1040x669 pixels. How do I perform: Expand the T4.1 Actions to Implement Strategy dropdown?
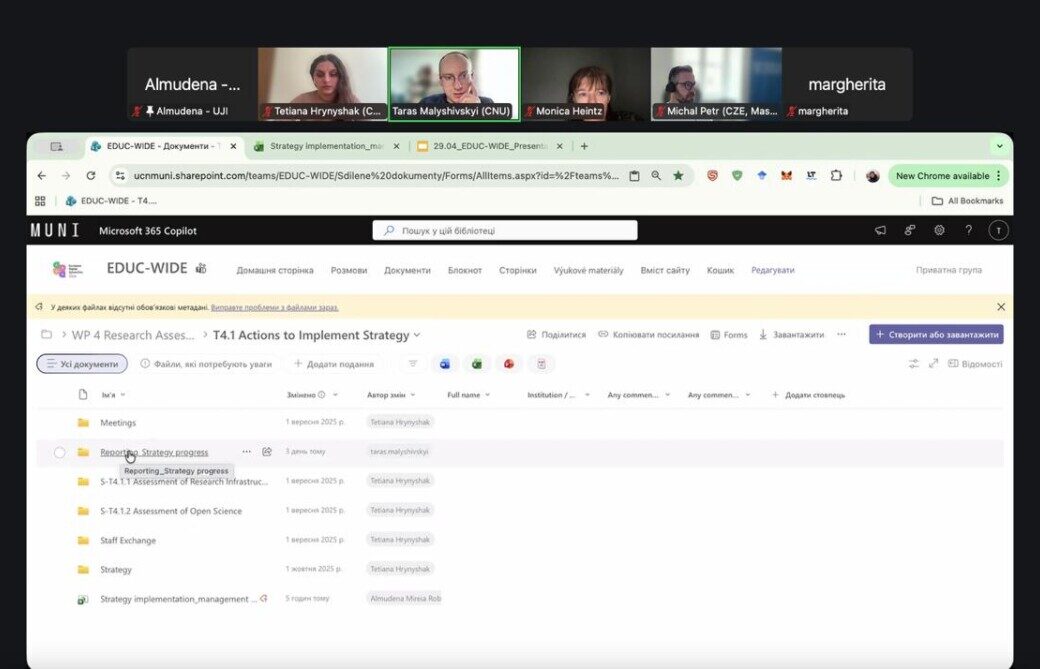point(417,335)
